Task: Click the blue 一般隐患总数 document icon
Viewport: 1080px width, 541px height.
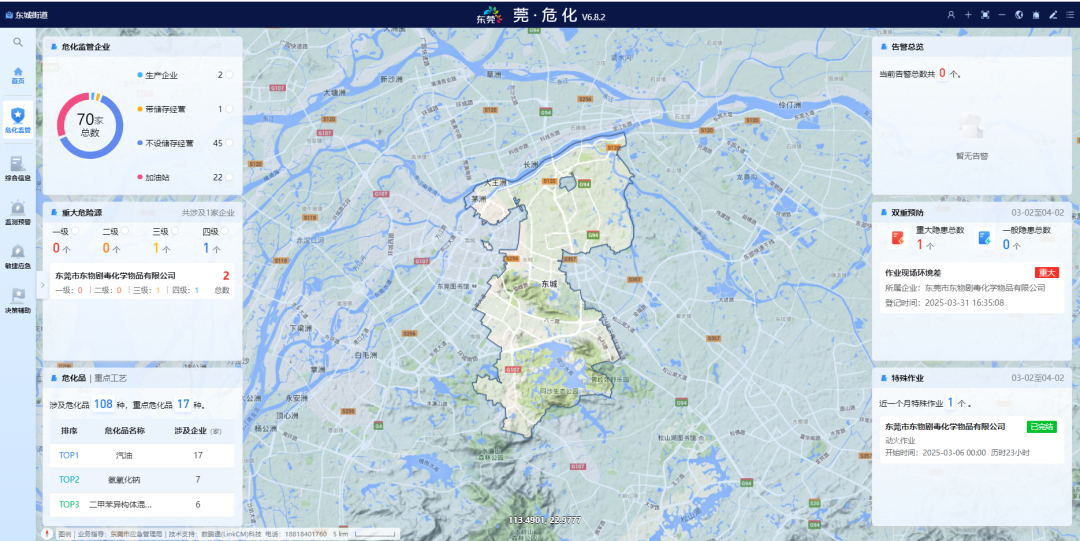Action: (984, 238)
